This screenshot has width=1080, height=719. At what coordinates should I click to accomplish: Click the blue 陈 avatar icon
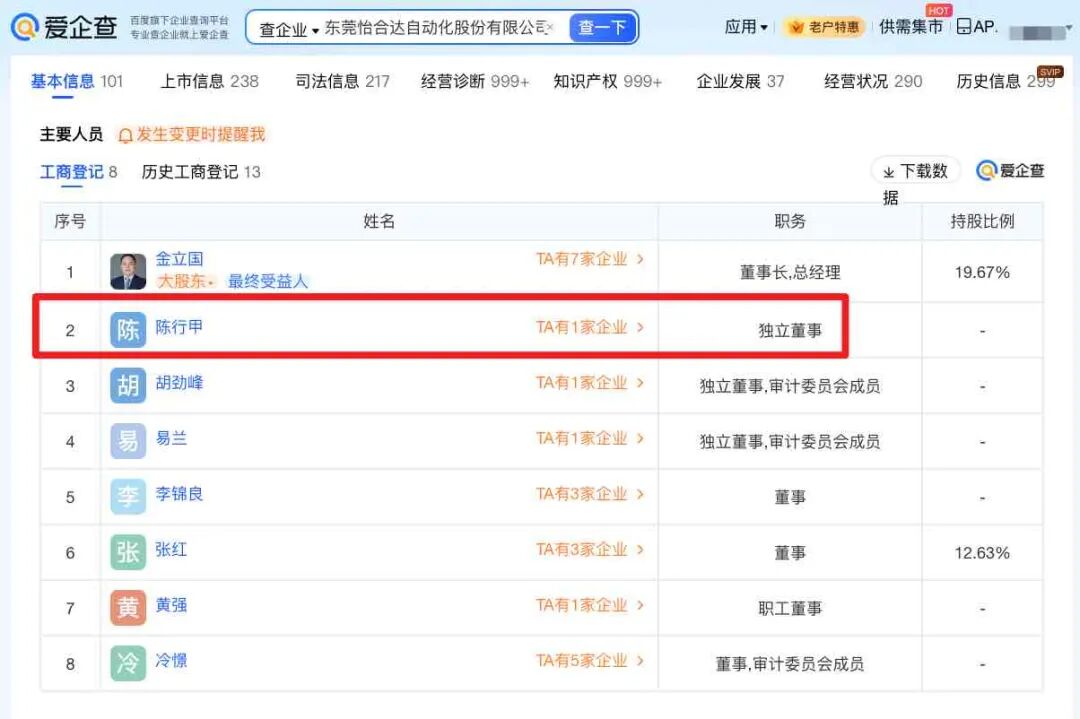(128, 330)
